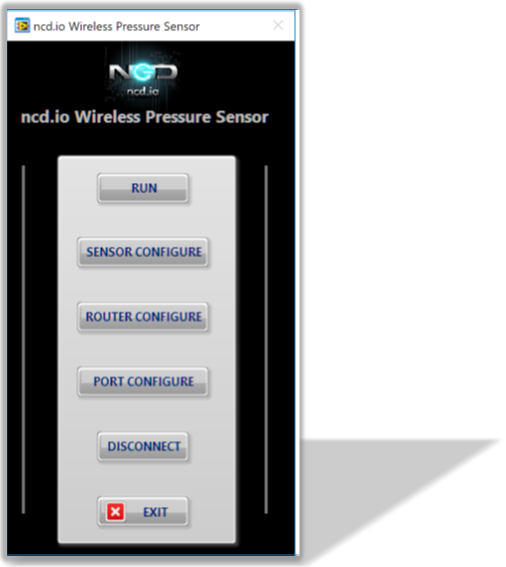Click the glowing blue C in the logo
The image size is (506, 567).
(x=143, y=72)
